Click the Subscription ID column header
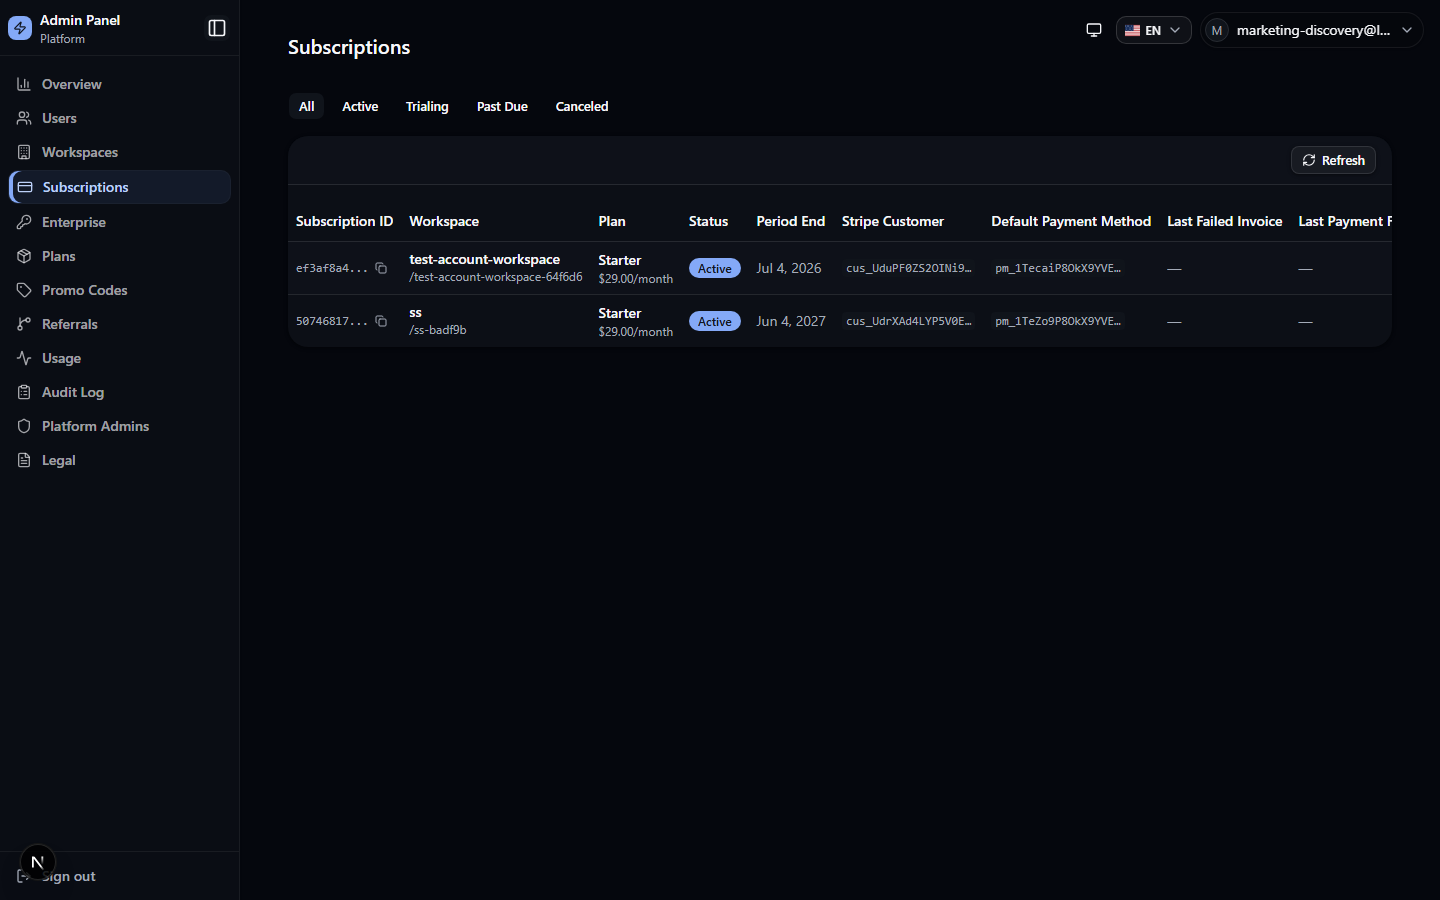Image resolution: width=1440 pixels, height=900 pixels. click(344, 221)
